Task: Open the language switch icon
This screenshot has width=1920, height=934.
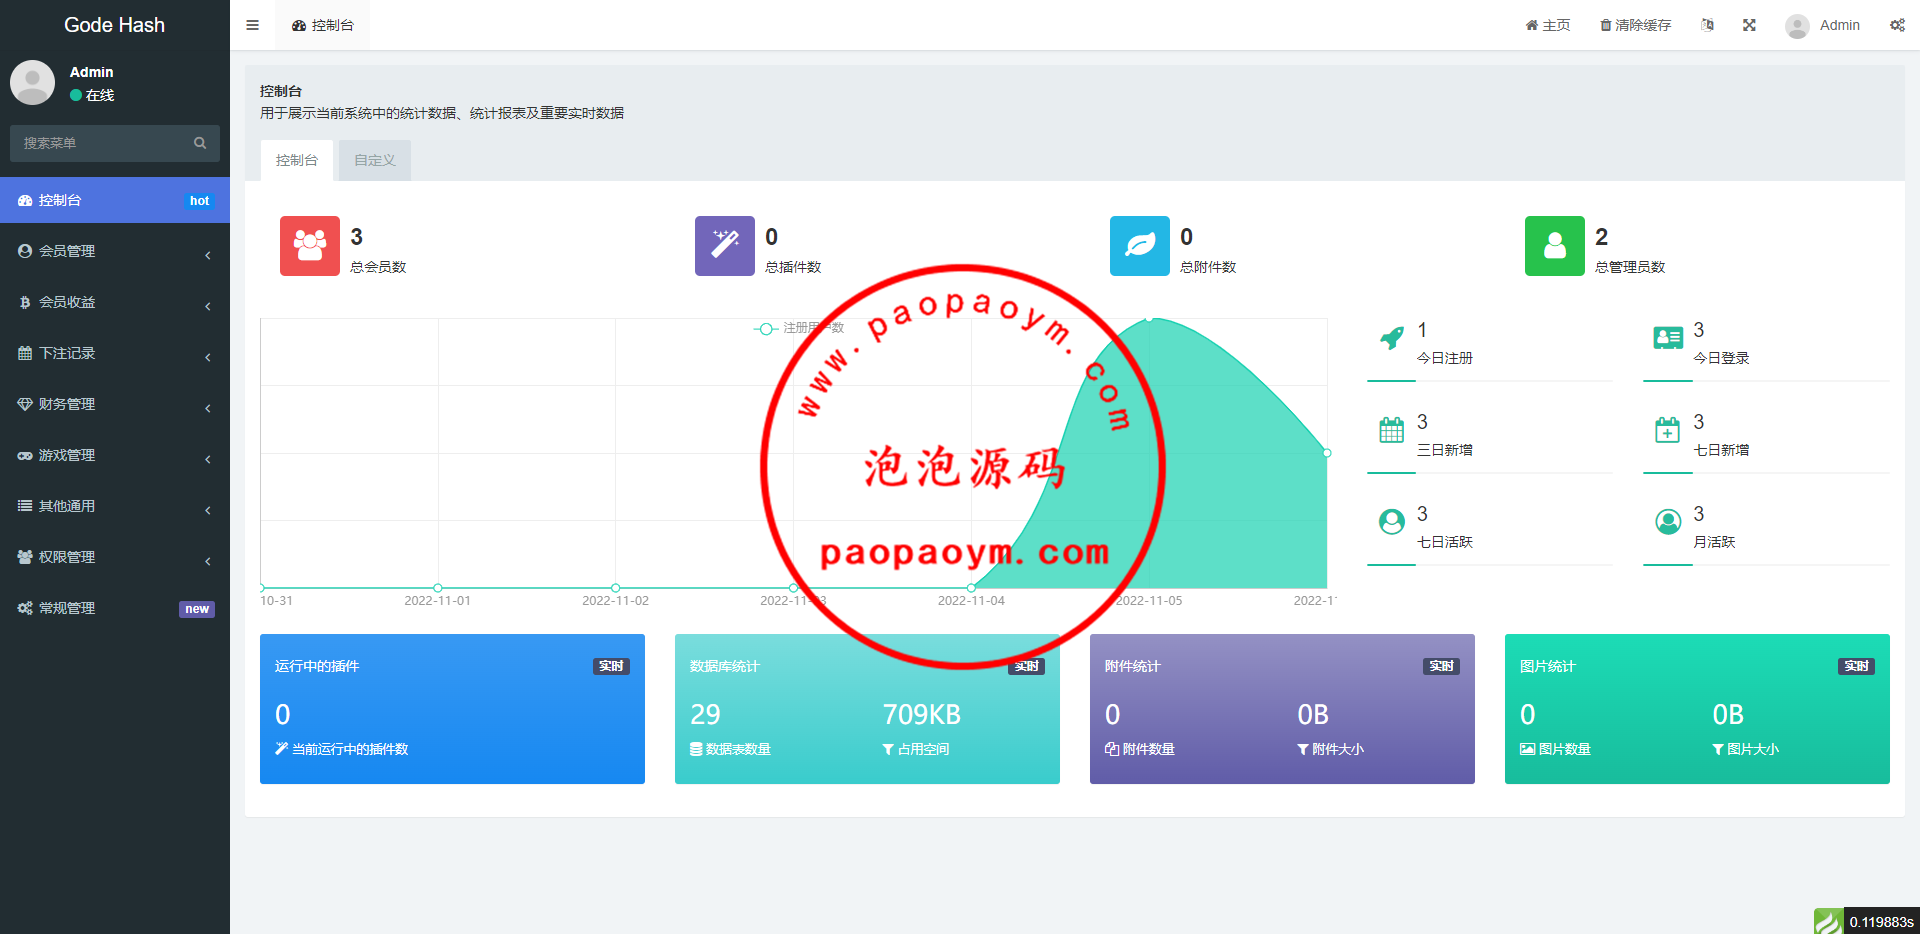Action: click(1708, 25)
